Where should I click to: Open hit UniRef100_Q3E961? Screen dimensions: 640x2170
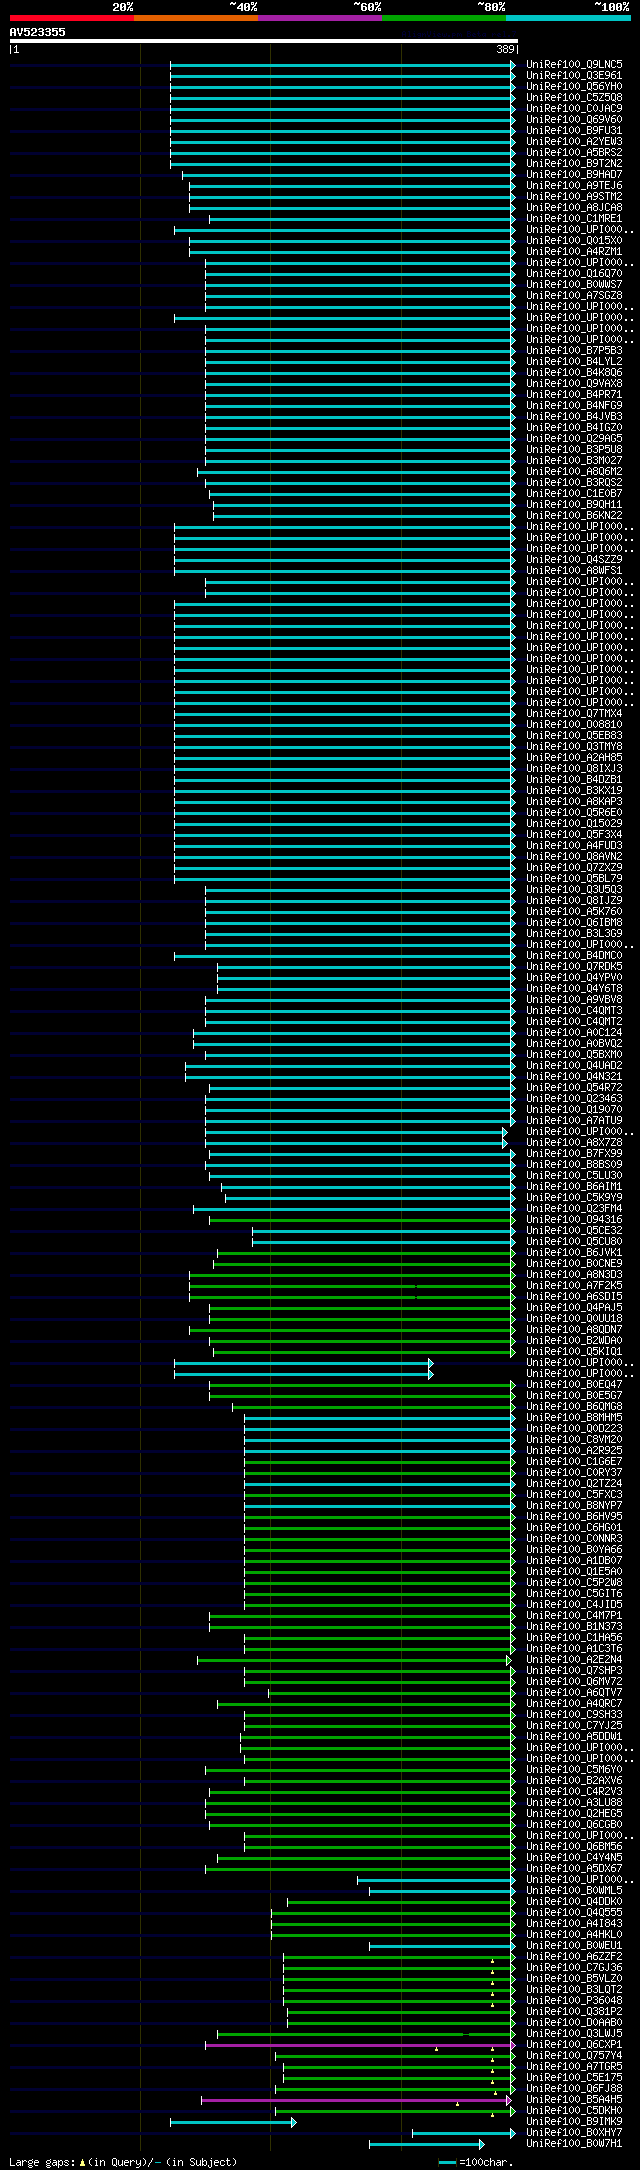pyautogui.click(x=574, y=76)
